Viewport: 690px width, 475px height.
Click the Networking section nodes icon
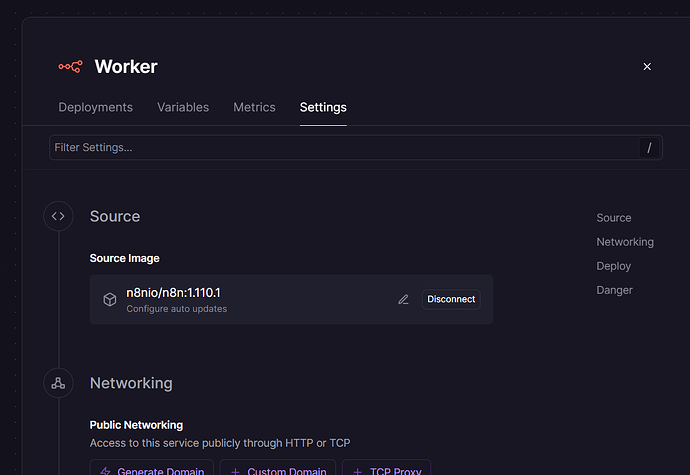pos(58,383)
